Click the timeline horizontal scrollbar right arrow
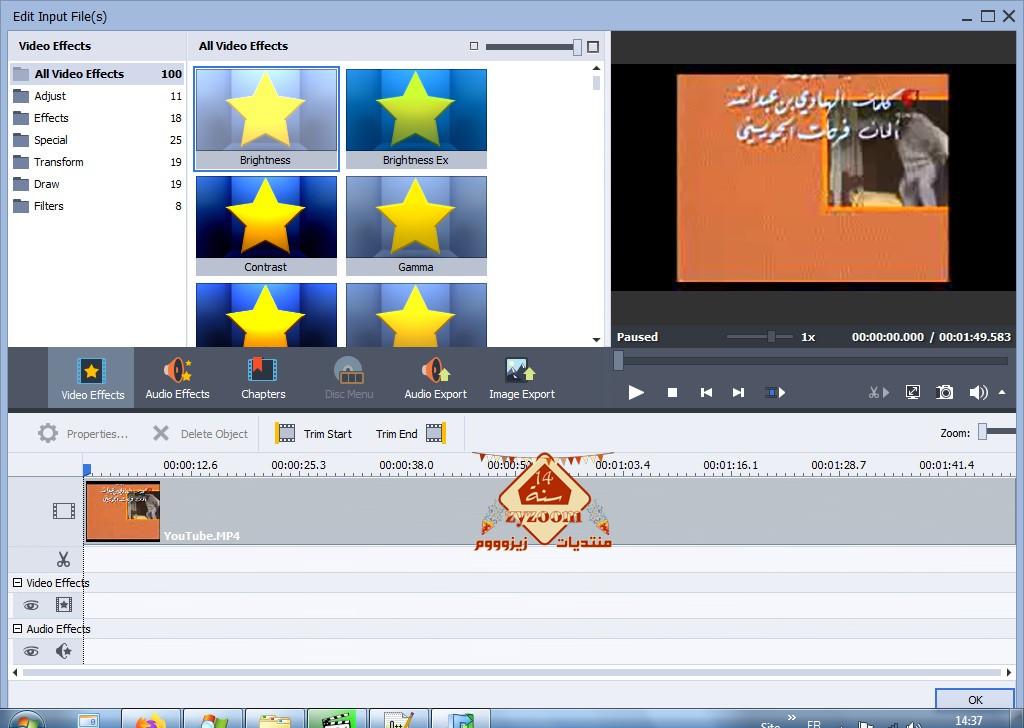The width and height of the screenshot is (1024, 728). [x=1009, y=672]
